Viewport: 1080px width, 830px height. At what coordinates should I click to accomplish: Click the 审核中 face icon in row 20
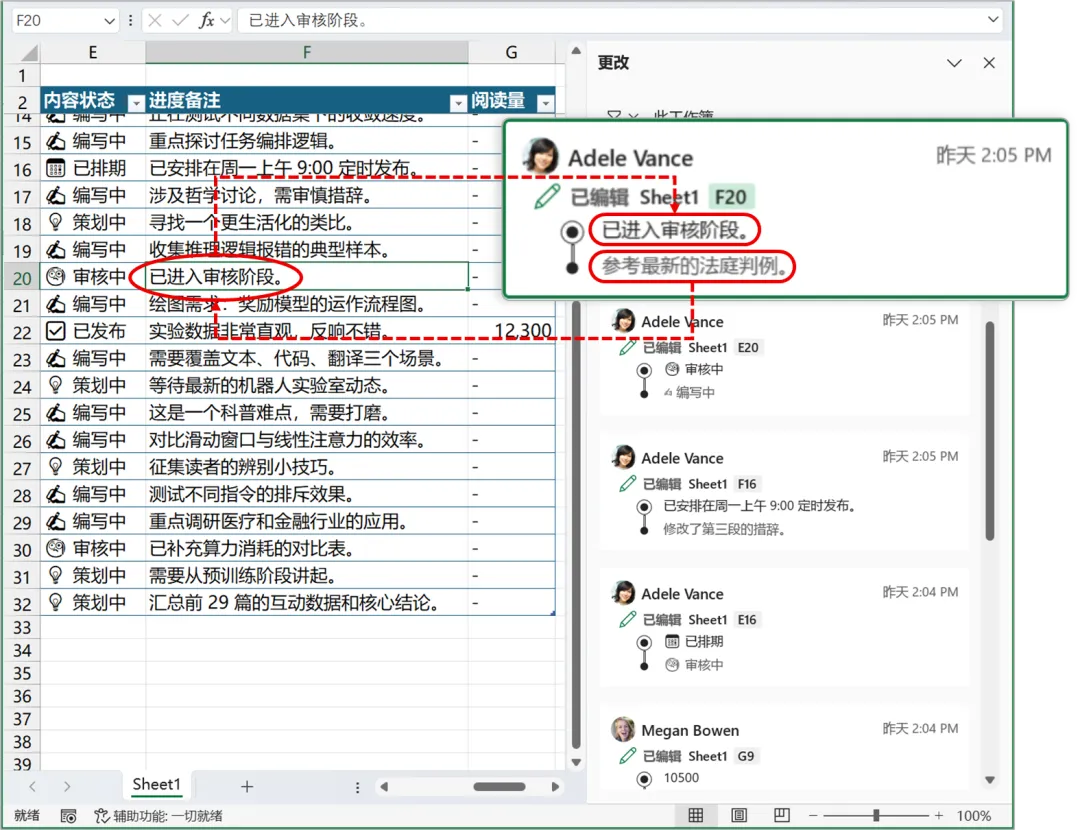[56, 276]
